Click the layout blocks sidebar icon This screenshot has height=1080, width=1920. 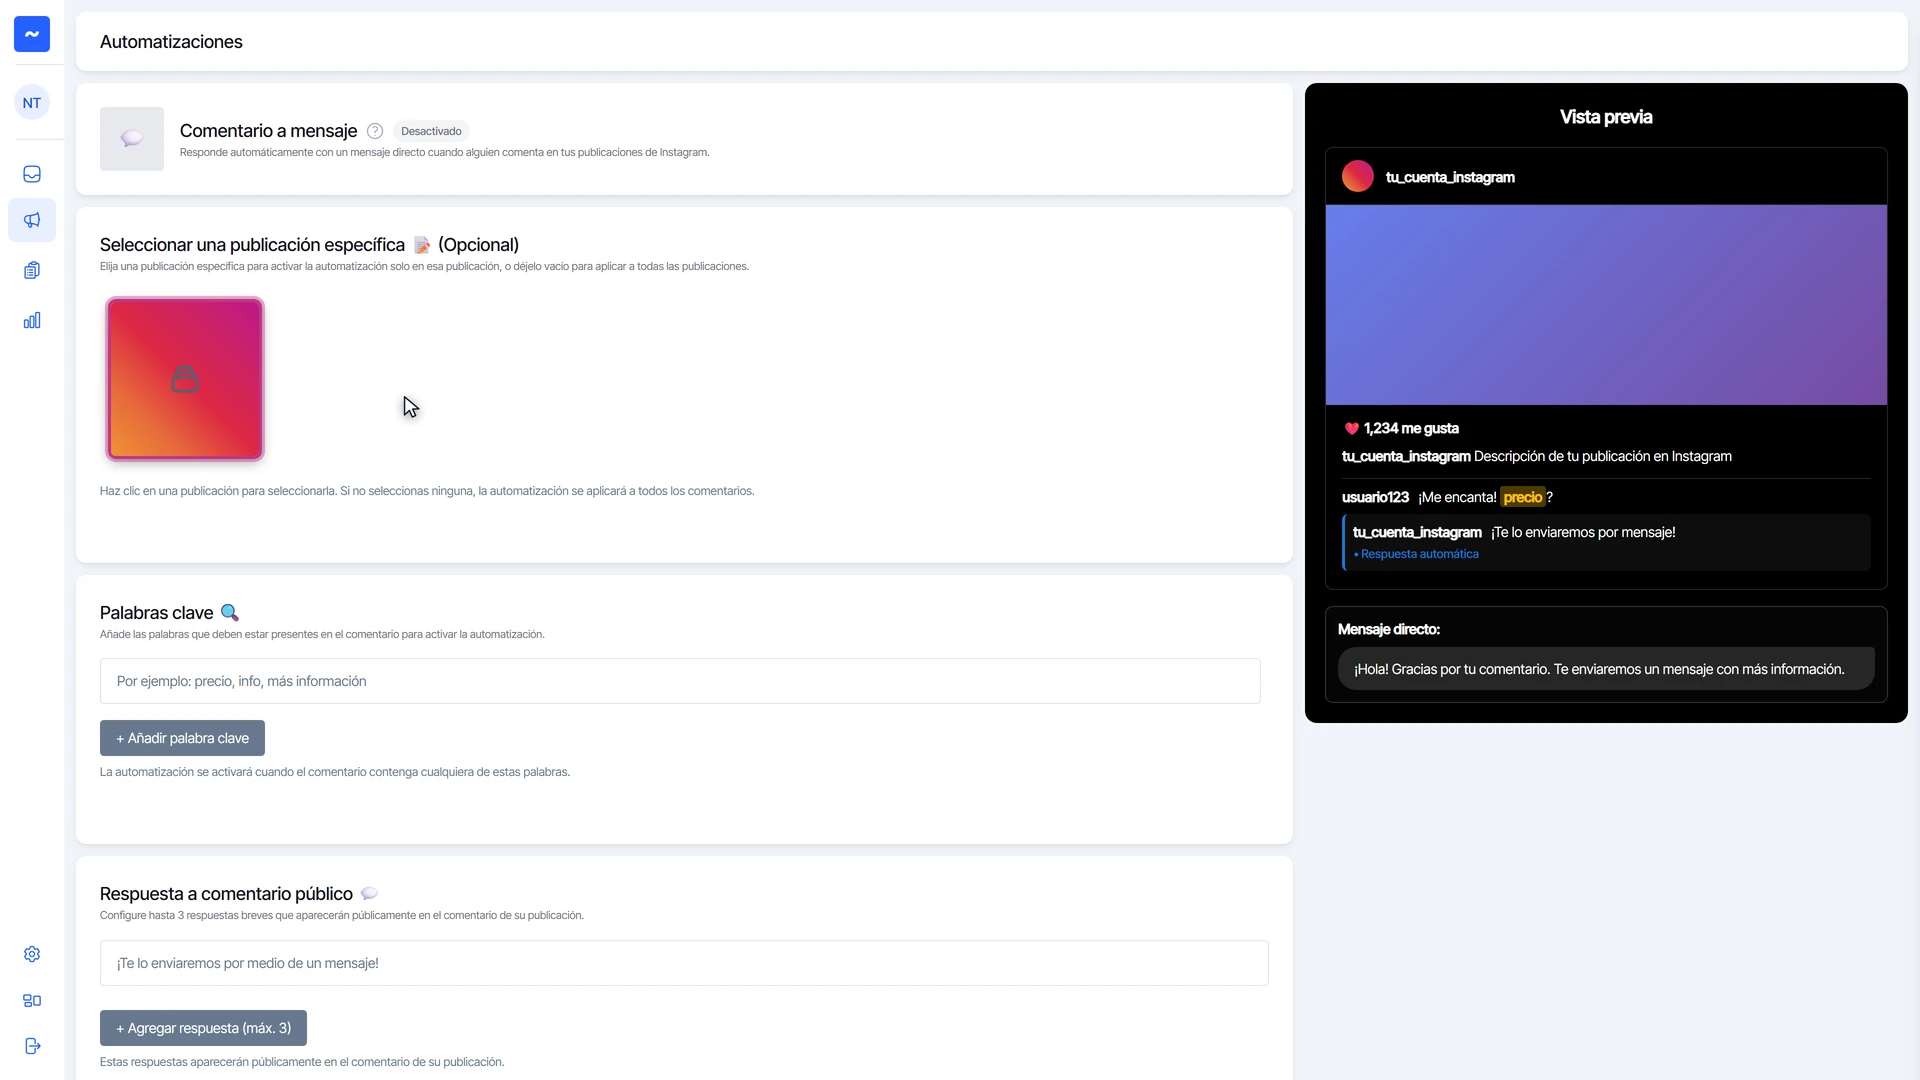click(32, 1000)
